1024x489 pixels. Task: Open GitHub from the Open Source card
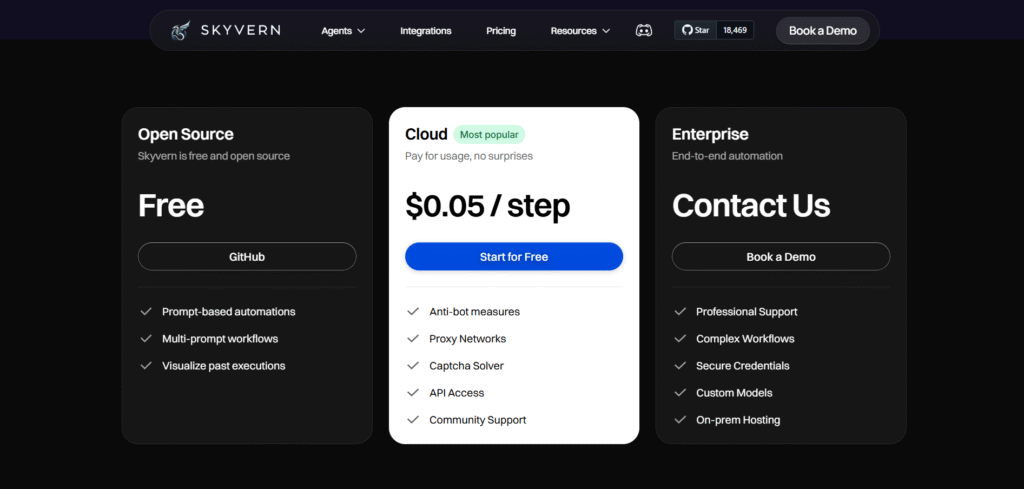(247, 257)
